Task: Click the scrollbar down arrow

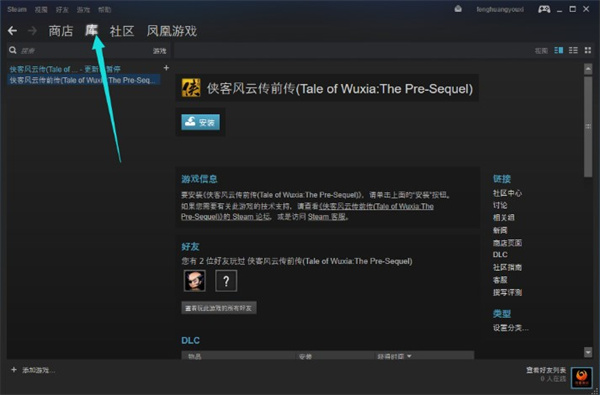Action: click(x=588, y=352)
